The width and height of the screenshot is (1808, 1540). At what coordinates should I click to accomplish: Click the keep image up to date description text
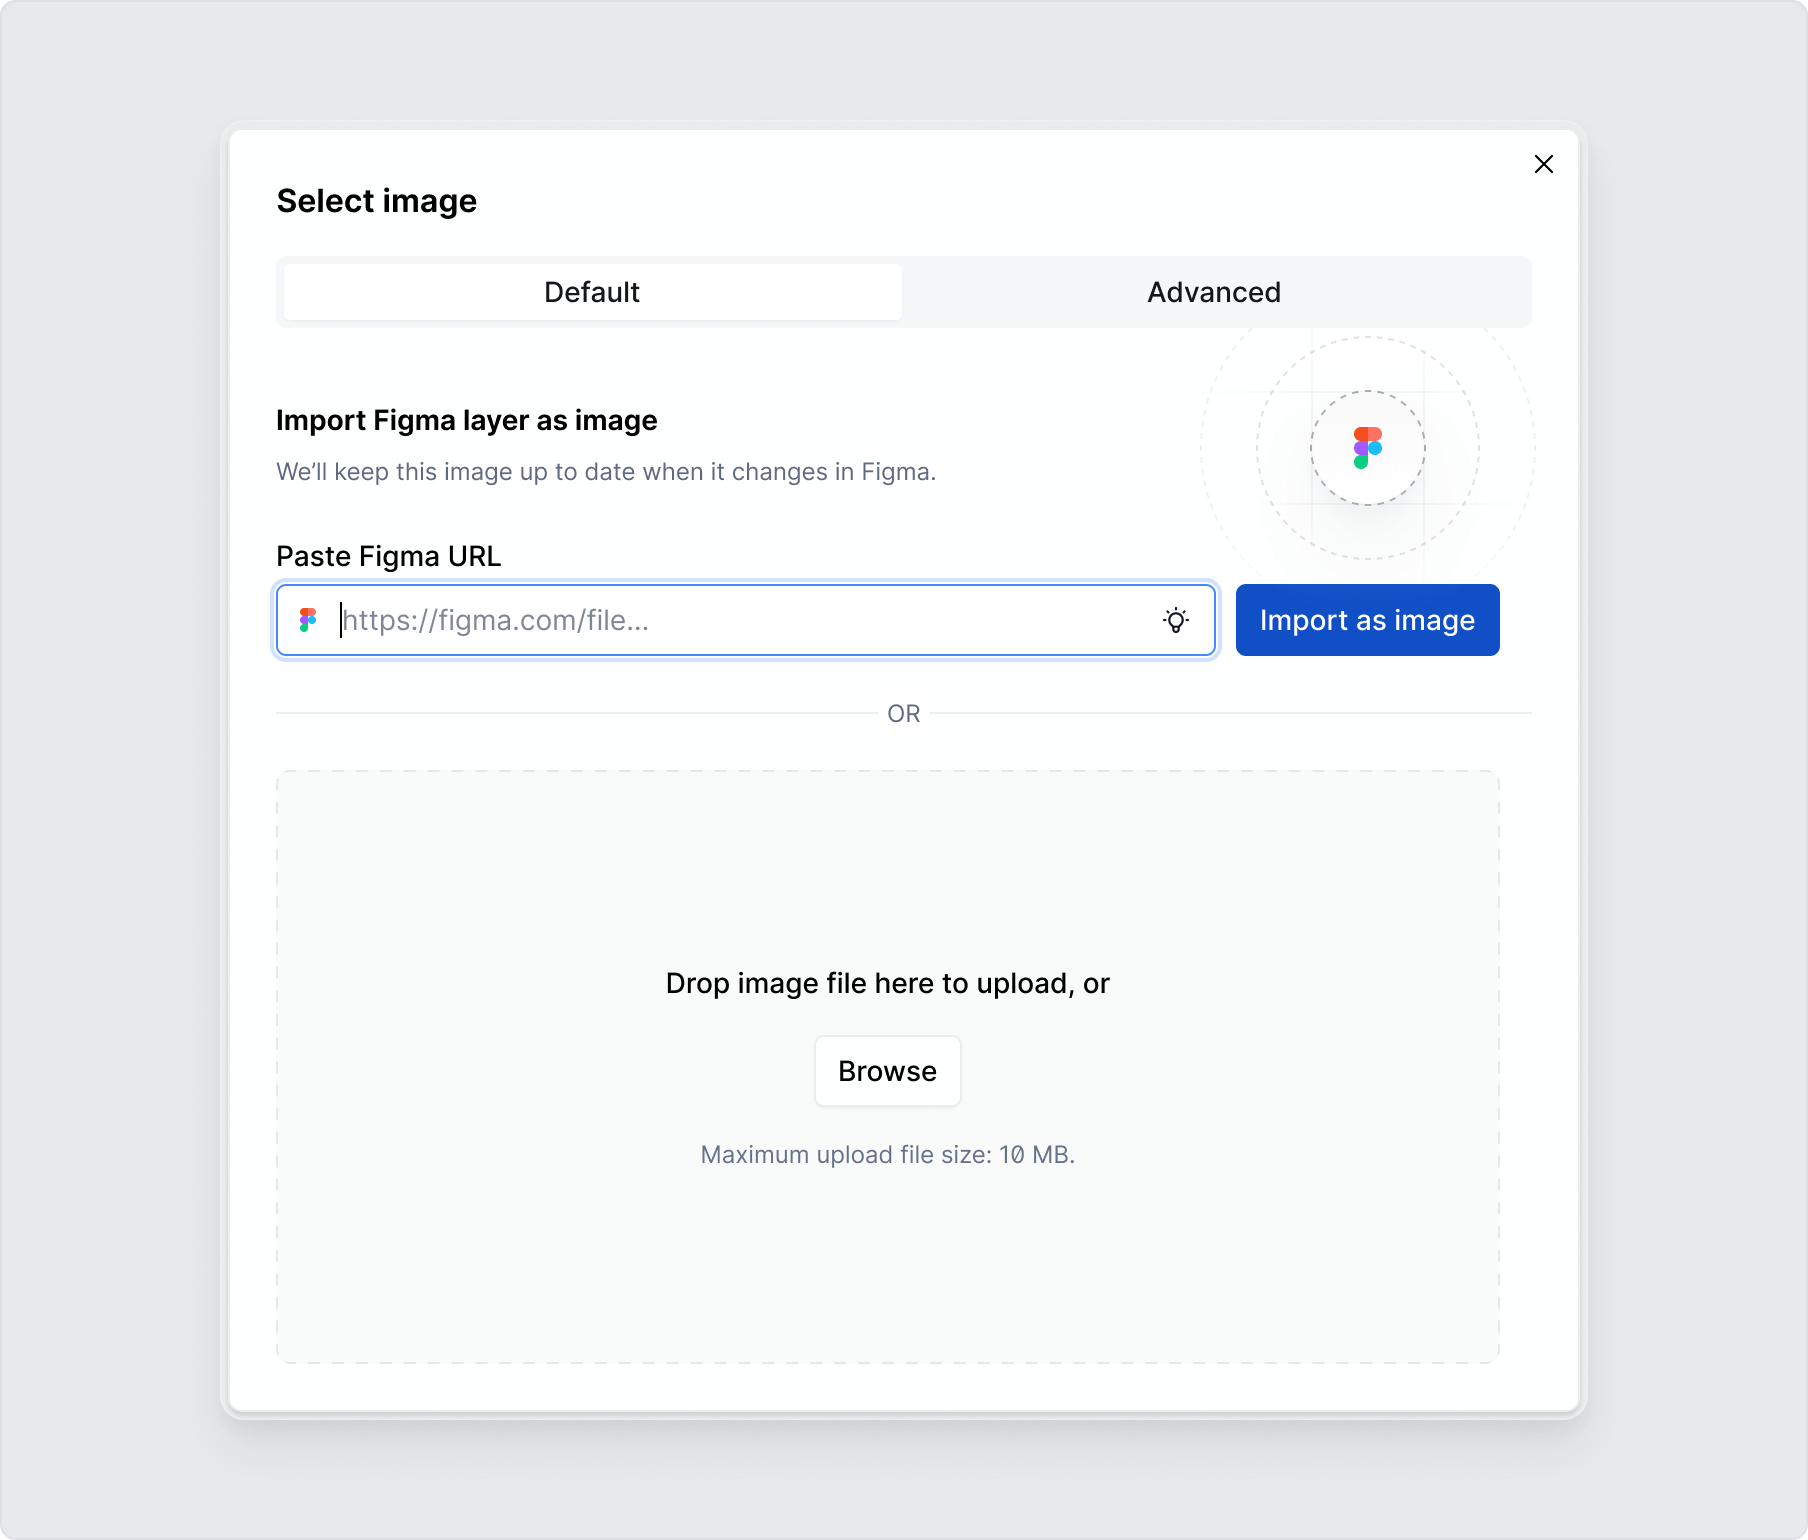pos(607,471)
